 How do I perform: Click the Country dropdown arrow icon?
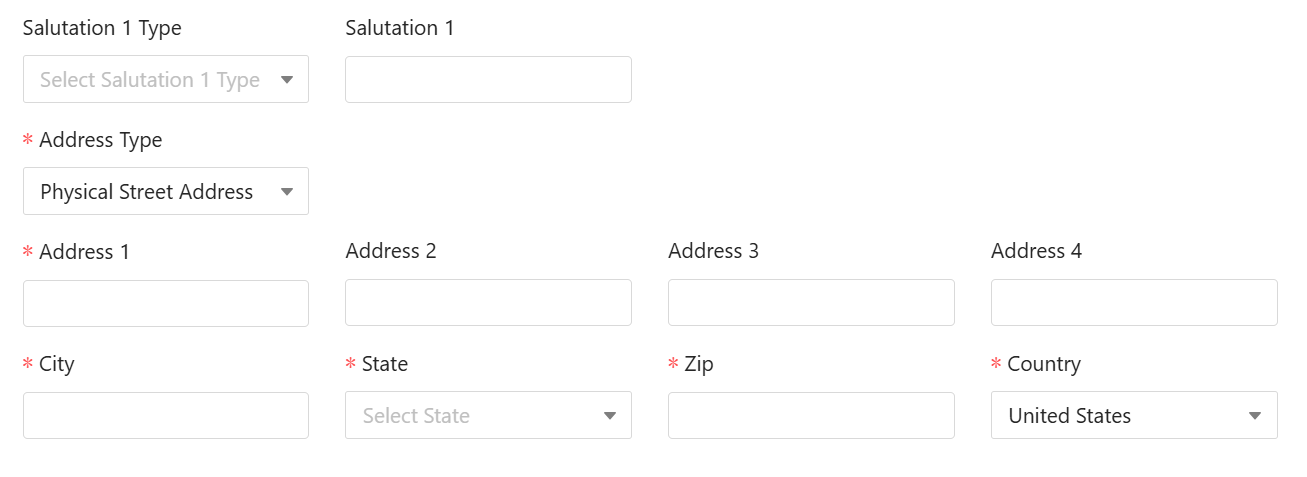(1255, 416)
